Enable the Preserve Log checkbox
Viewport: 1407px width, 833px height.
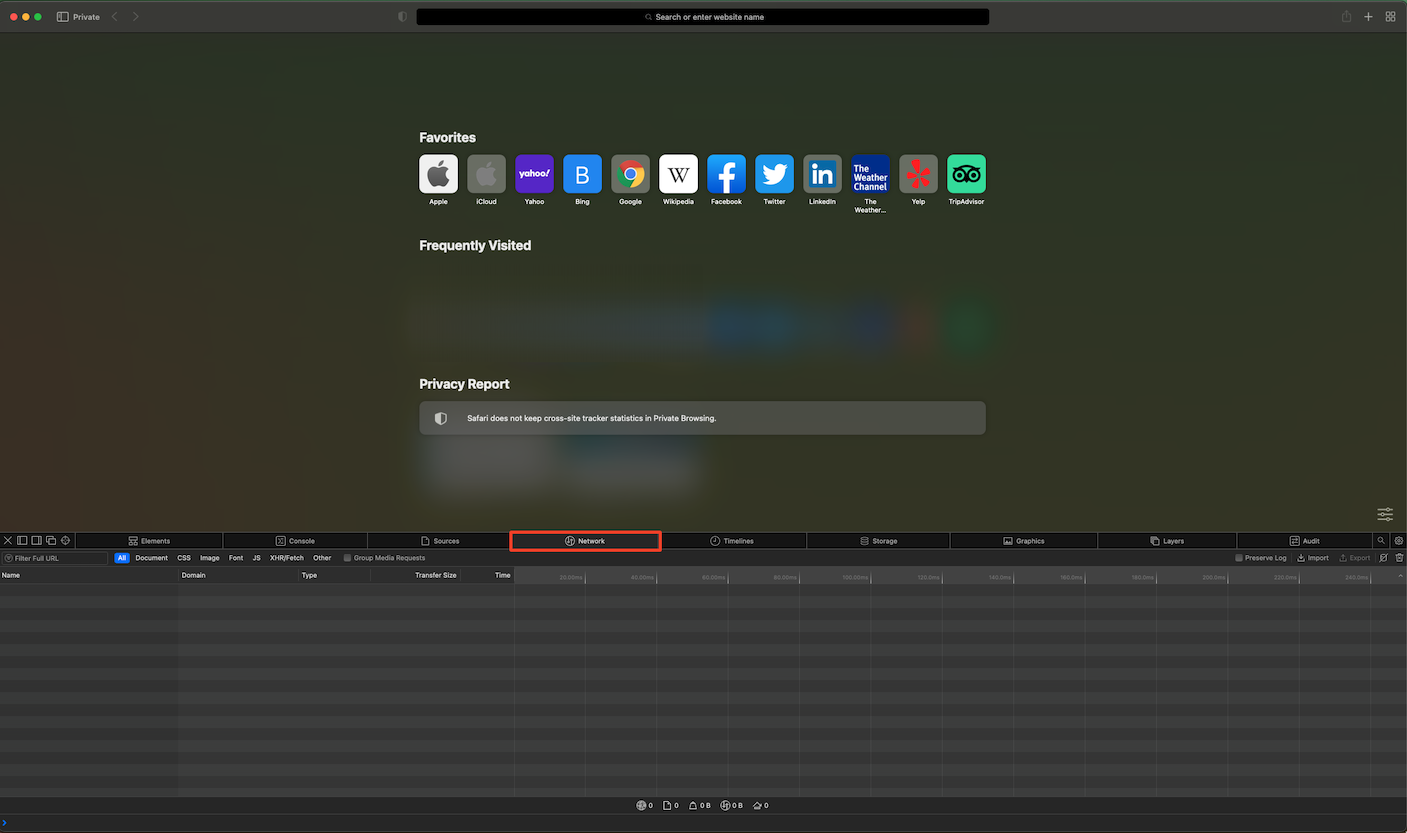pos(1239,558)
